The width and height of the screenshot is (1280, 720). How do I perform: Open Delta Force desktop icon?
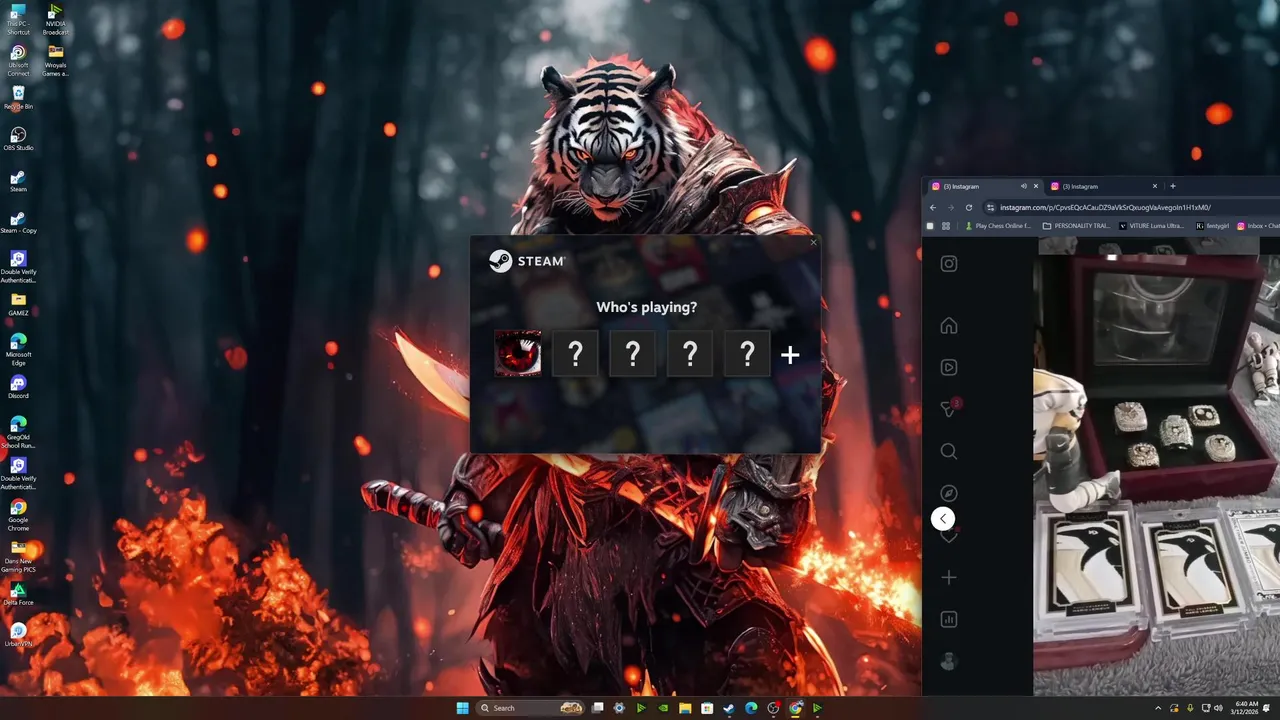click(18, 594)
